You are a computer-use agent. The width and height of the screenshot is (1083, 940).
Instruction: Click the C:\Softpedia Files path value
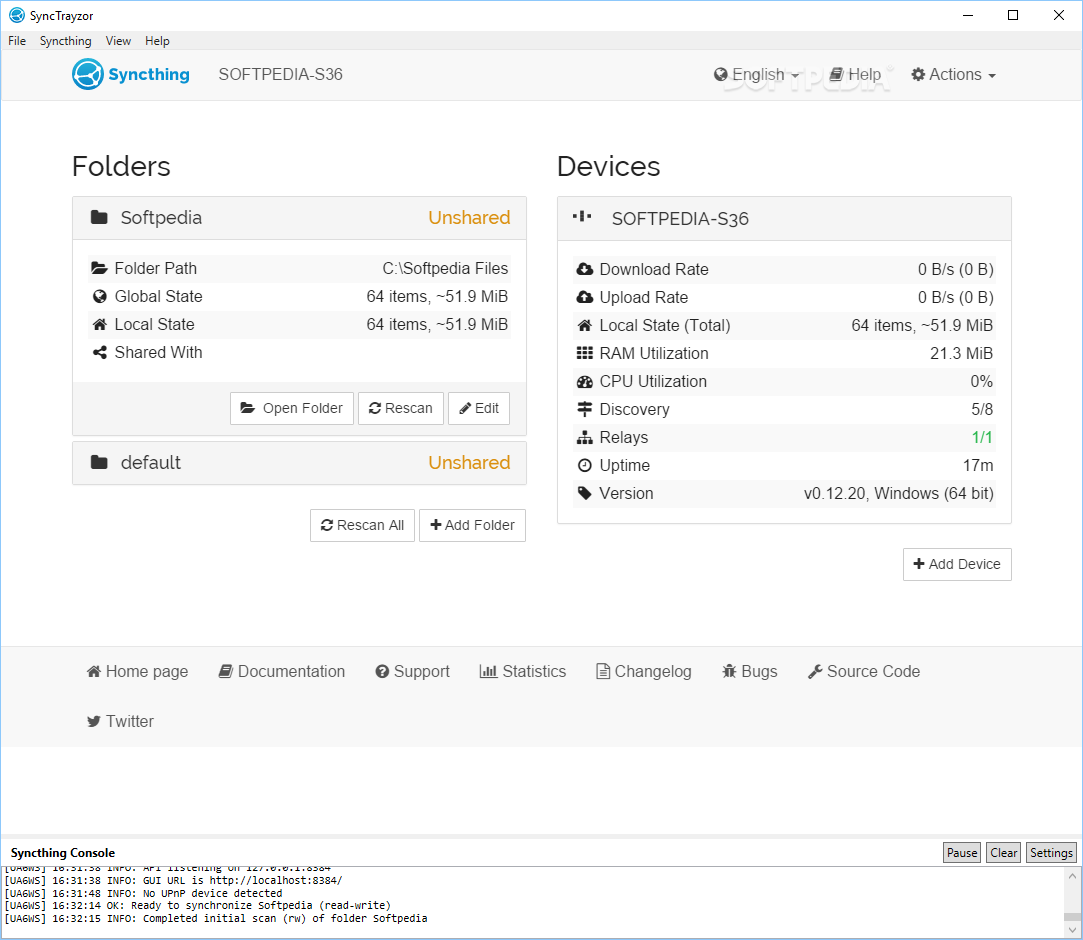coord(445,268)
